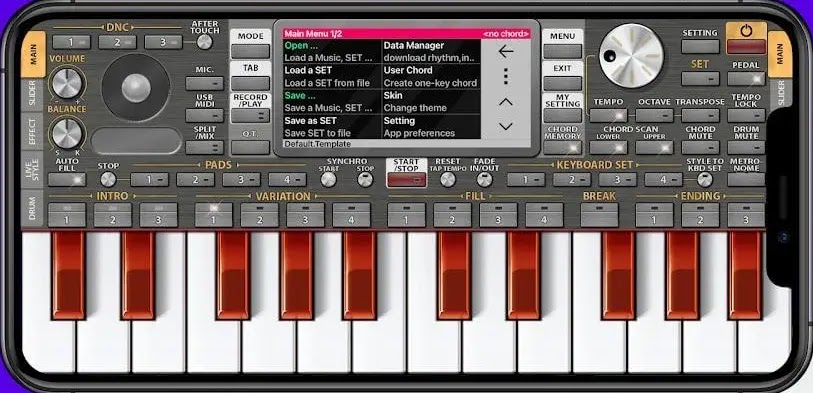Select 'Skin' menu entry
Image resolution: width=813 pixels, height=393 pixels.
pos(431,102)
